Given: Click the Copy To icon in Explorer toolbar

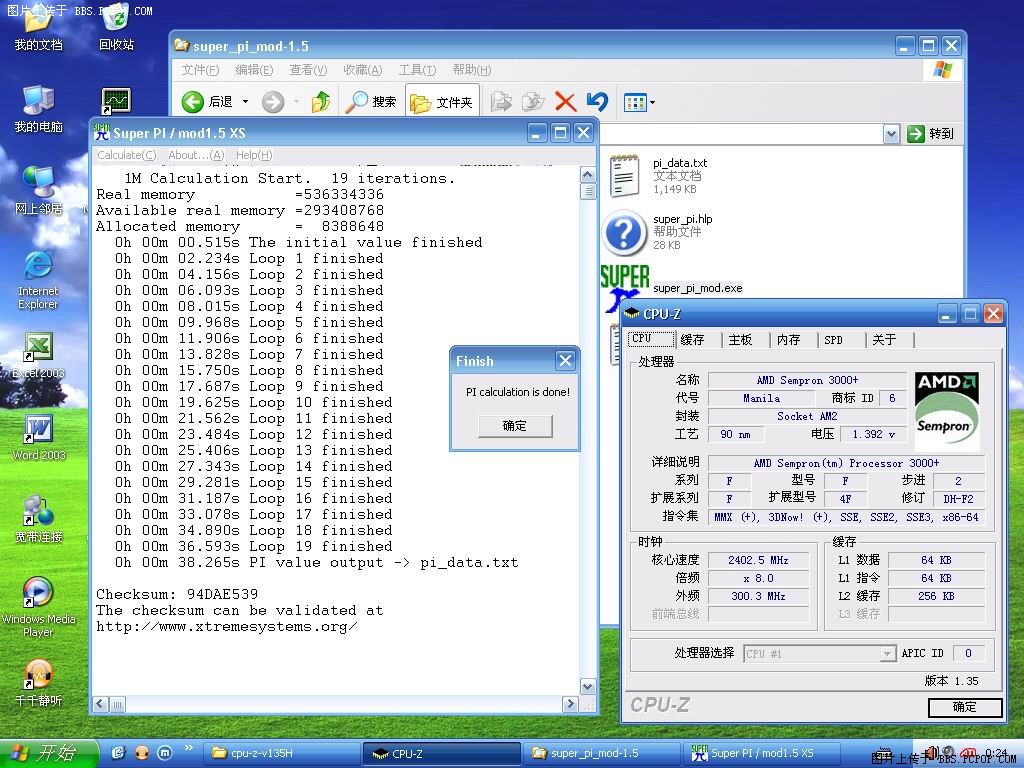Looking at the screenshot, I should [x=534, y=102].
